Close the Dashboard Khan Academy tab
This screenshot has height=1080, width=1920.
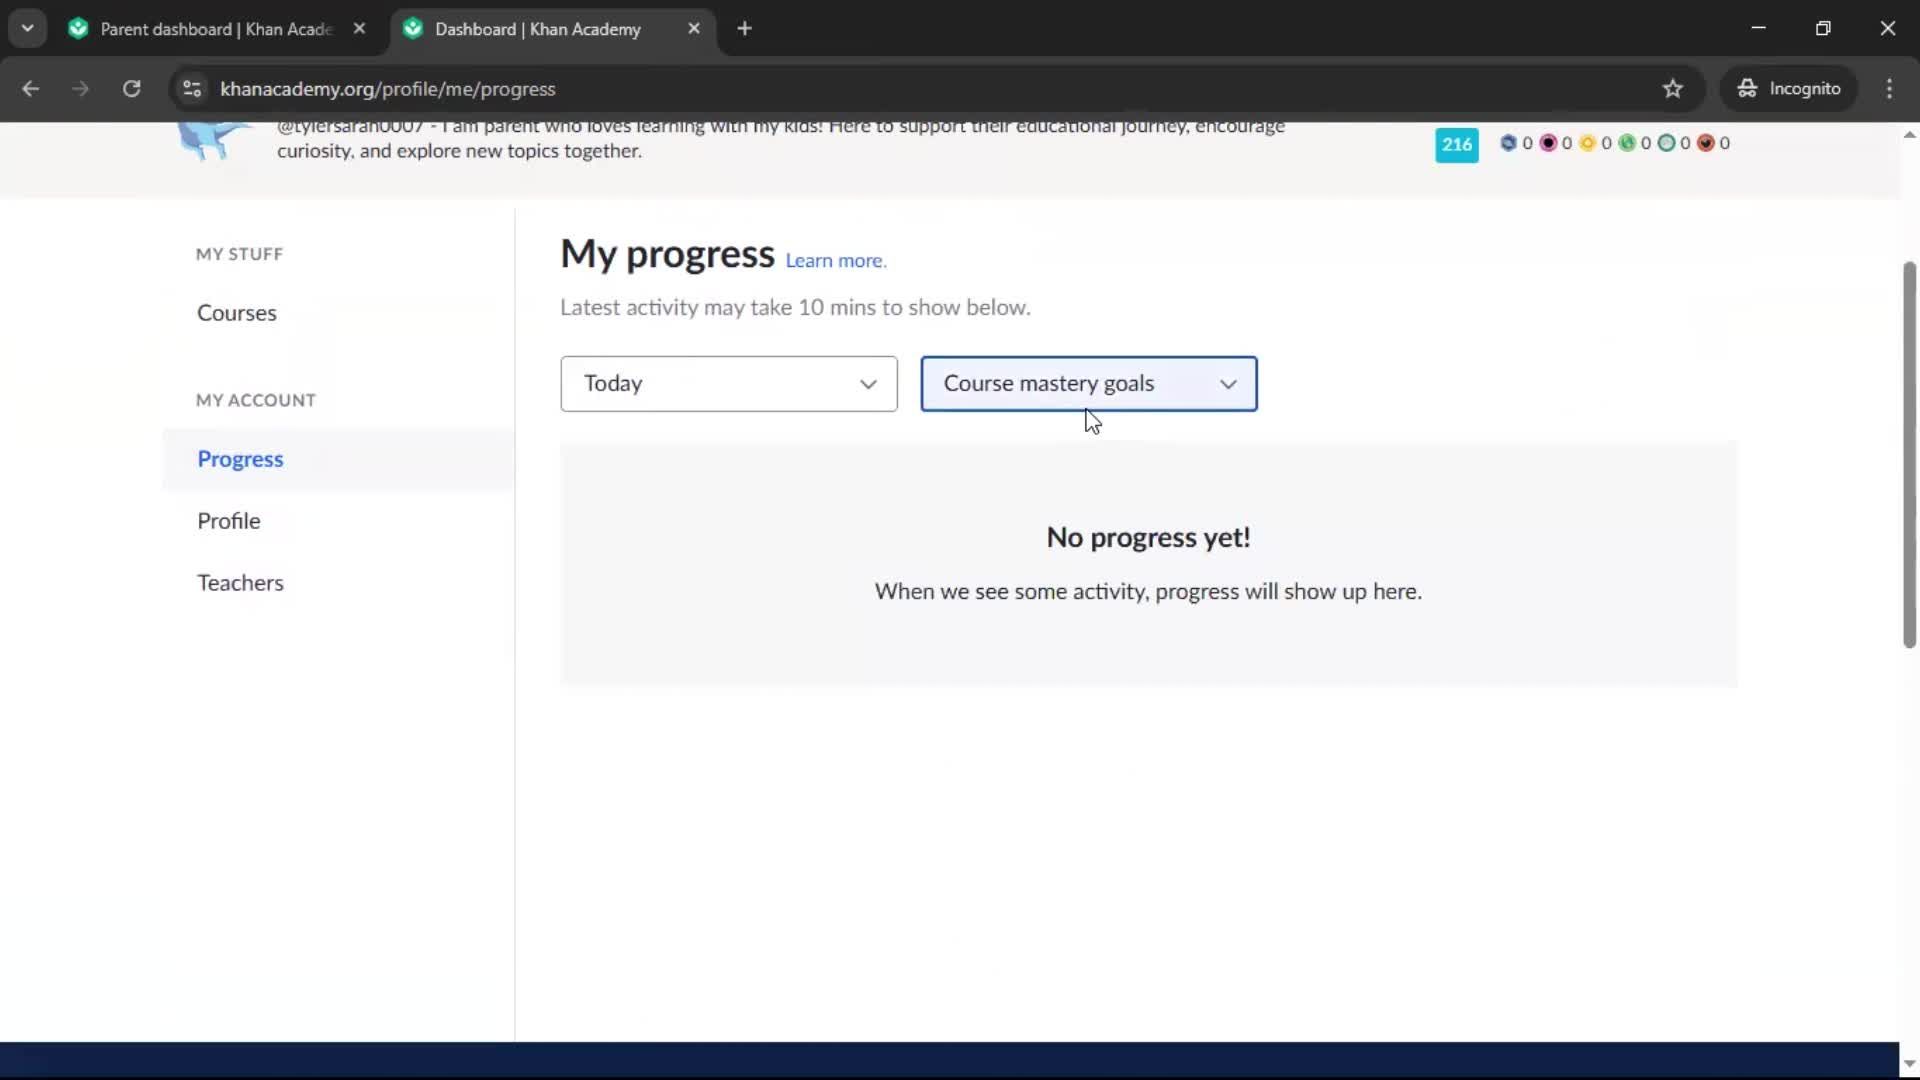click(694, 29)
